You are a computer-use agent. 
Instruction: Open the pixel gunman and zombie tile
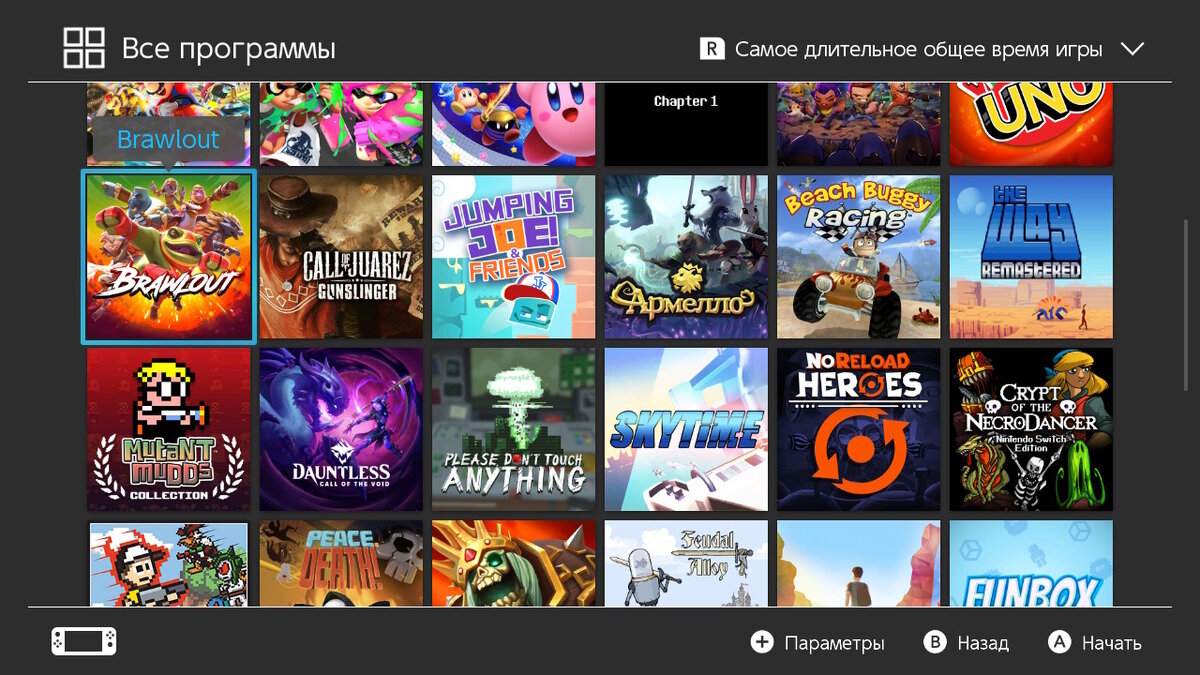click(169, 563)
